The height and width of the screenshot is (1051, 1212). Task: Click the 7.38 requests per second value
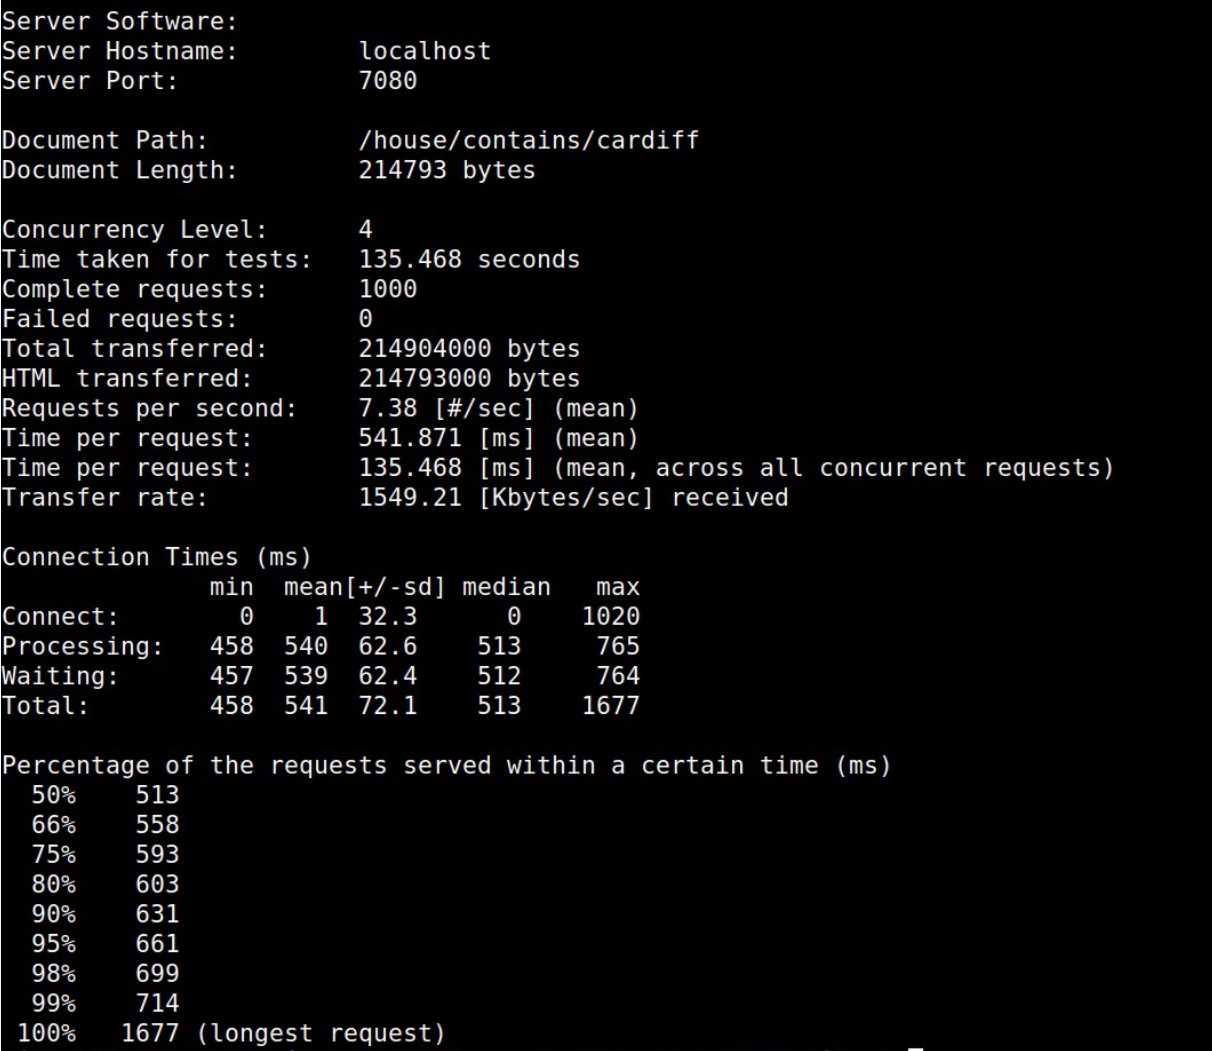tap(498, 408)
